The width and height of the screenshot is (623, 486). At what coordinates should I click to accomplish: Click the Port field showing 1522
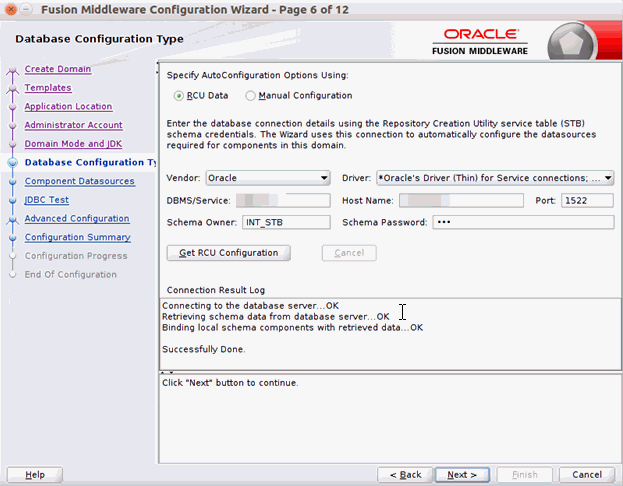point(587,200)
